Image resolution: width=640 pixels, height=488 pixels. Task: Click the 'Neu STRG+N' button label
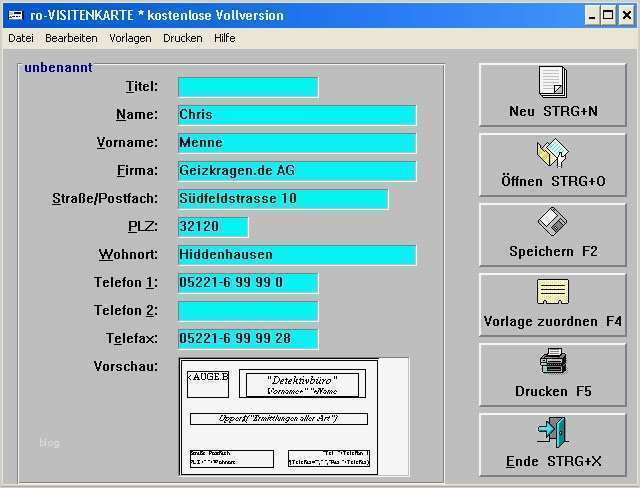pyautogui.click(x=553, y=111)
